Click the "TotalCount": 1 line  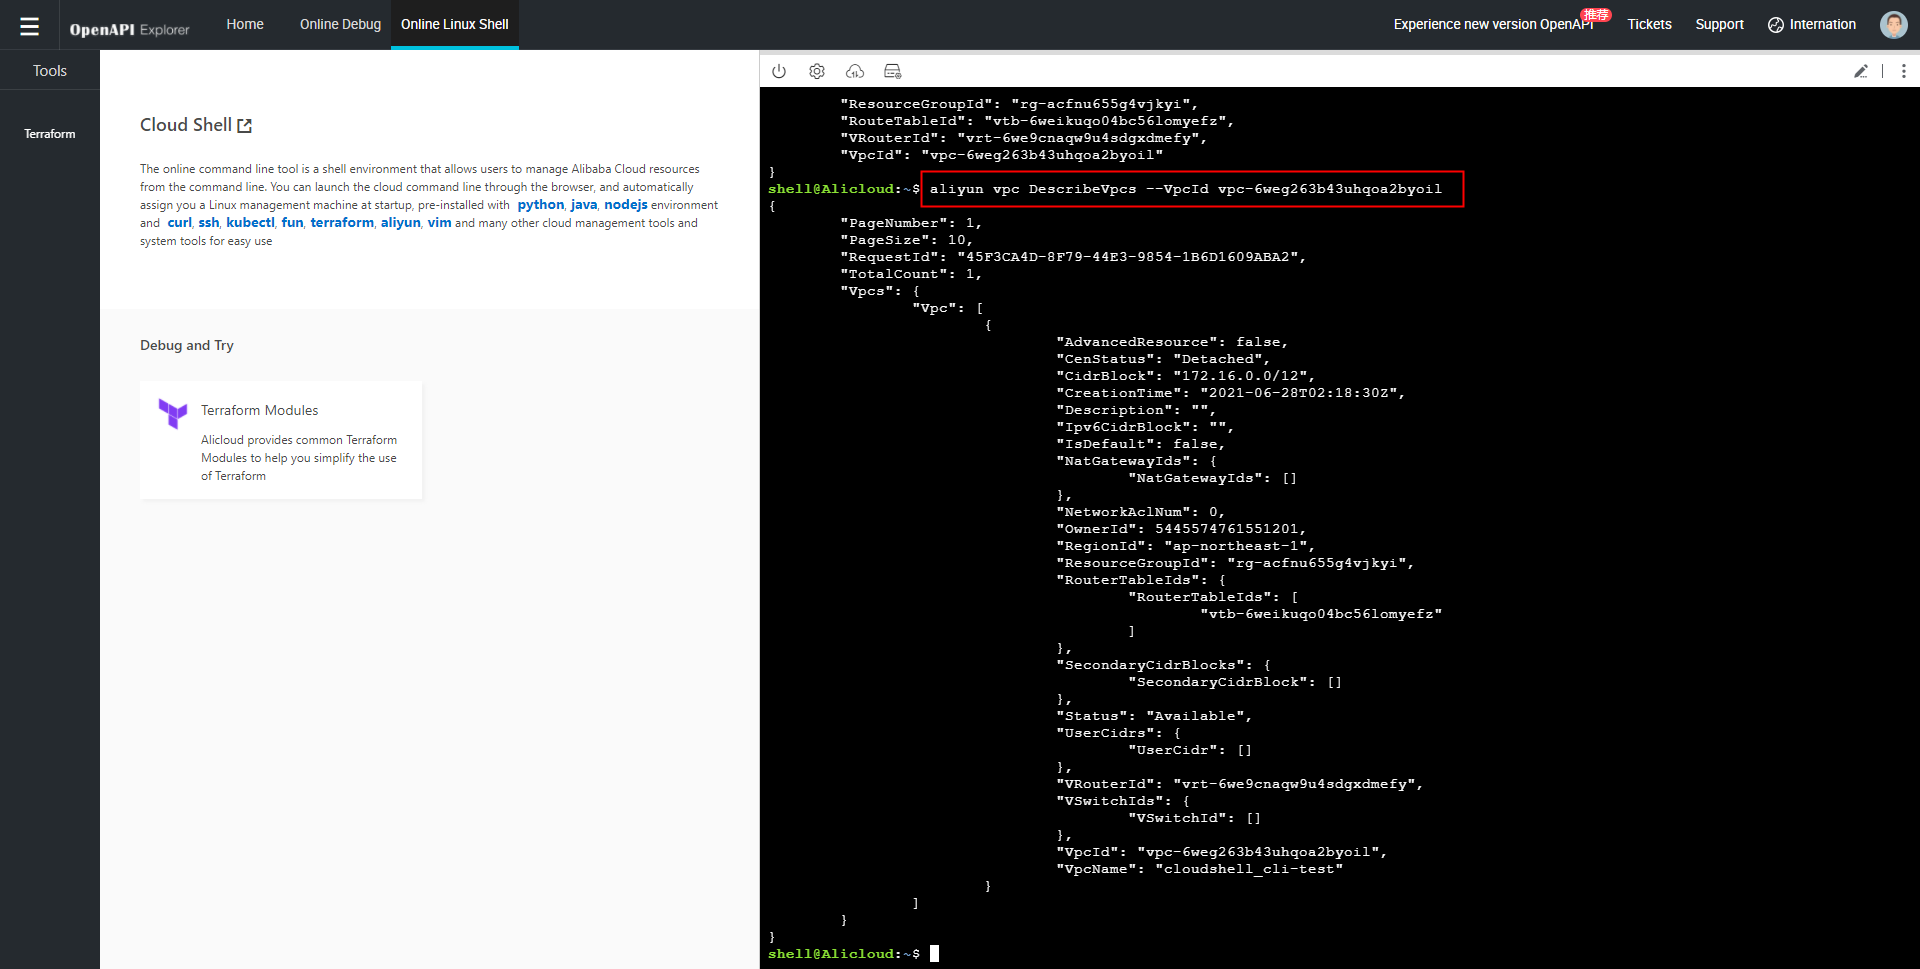coord(911,274)
